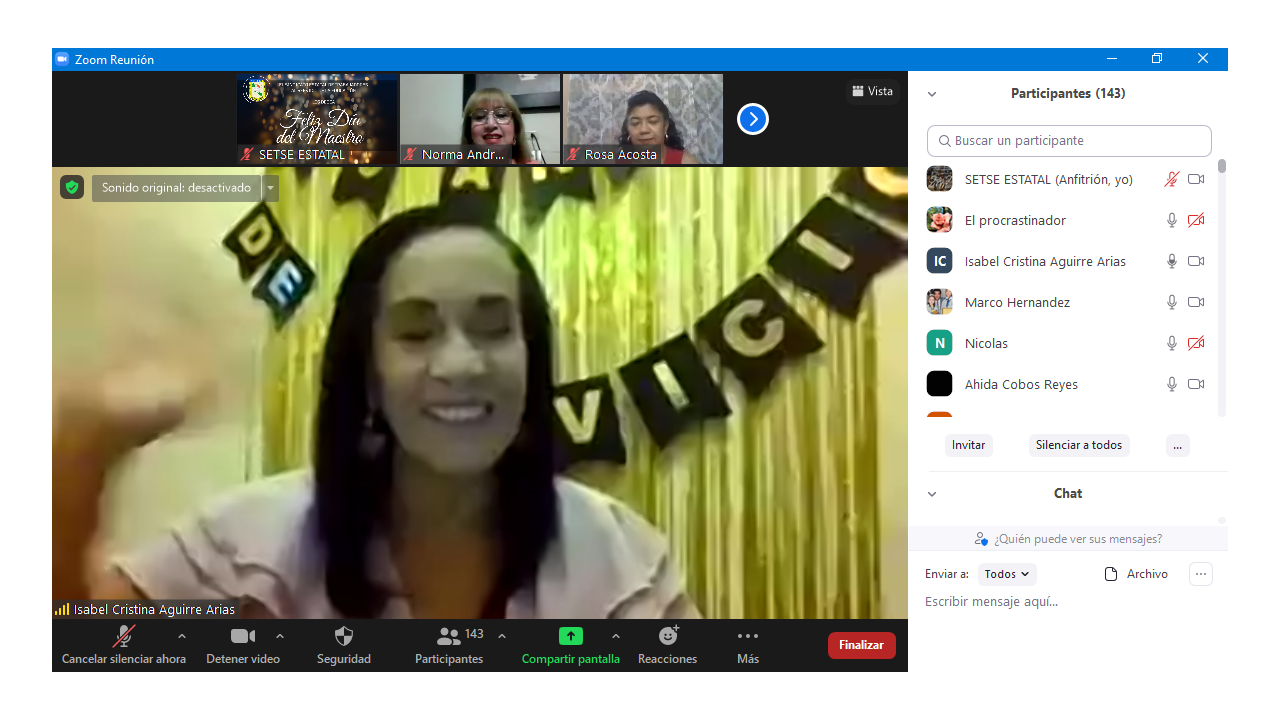Open the Vista layout menu

[x=872, y=91]
